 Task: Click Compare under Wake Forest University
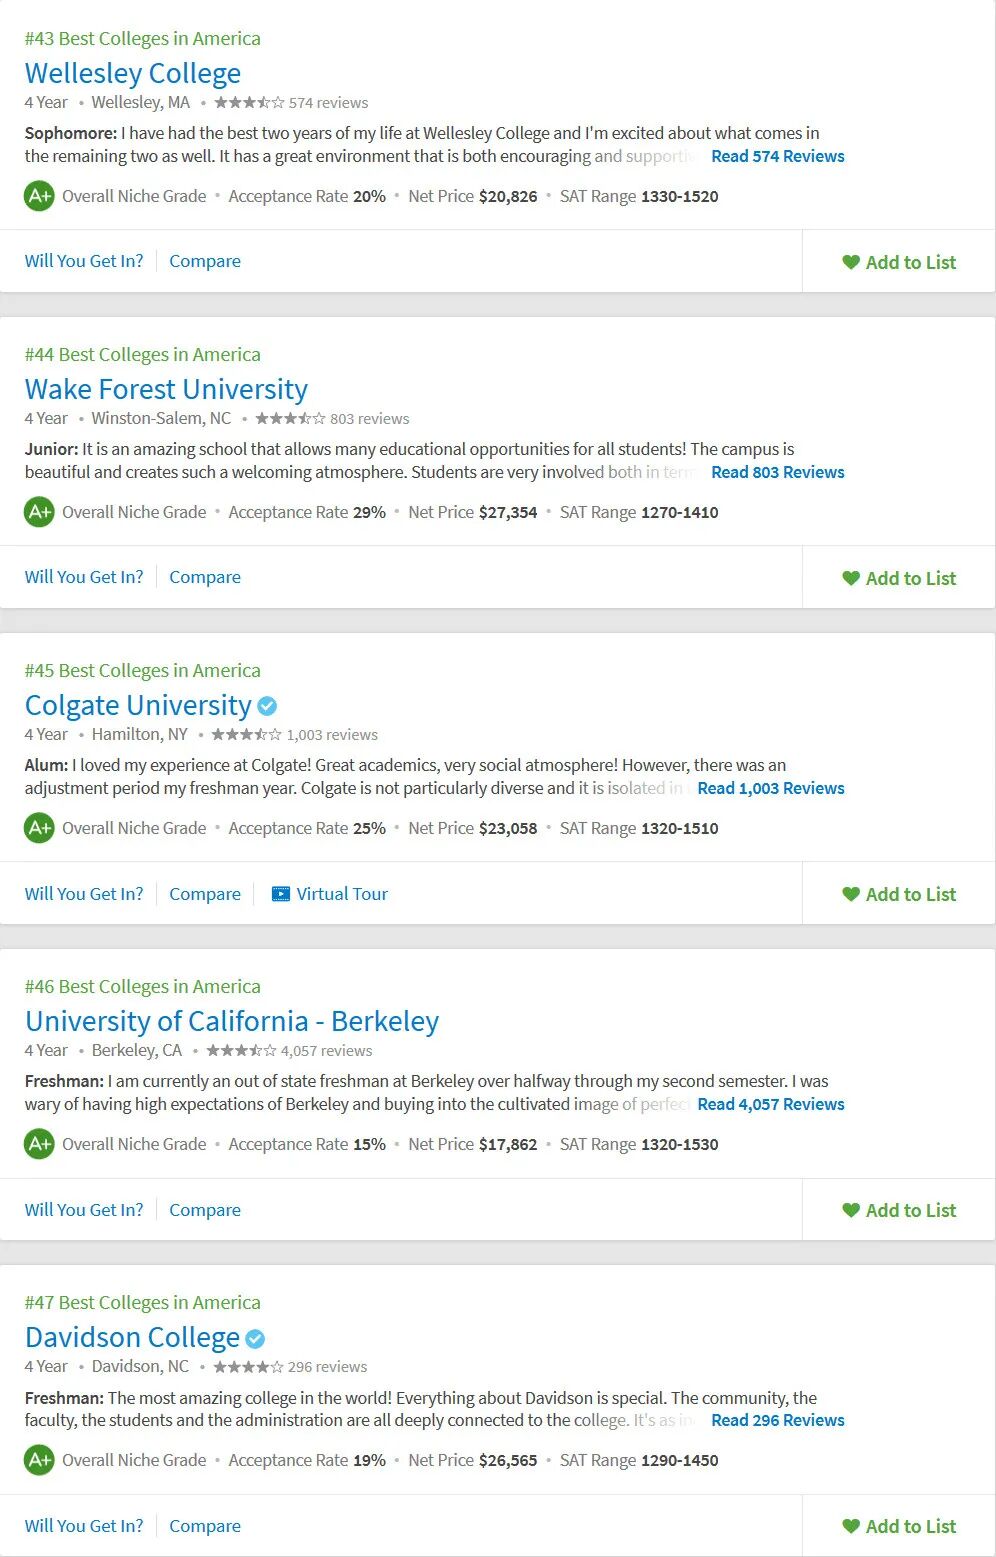pyautogui.click(x=205, y=577)
